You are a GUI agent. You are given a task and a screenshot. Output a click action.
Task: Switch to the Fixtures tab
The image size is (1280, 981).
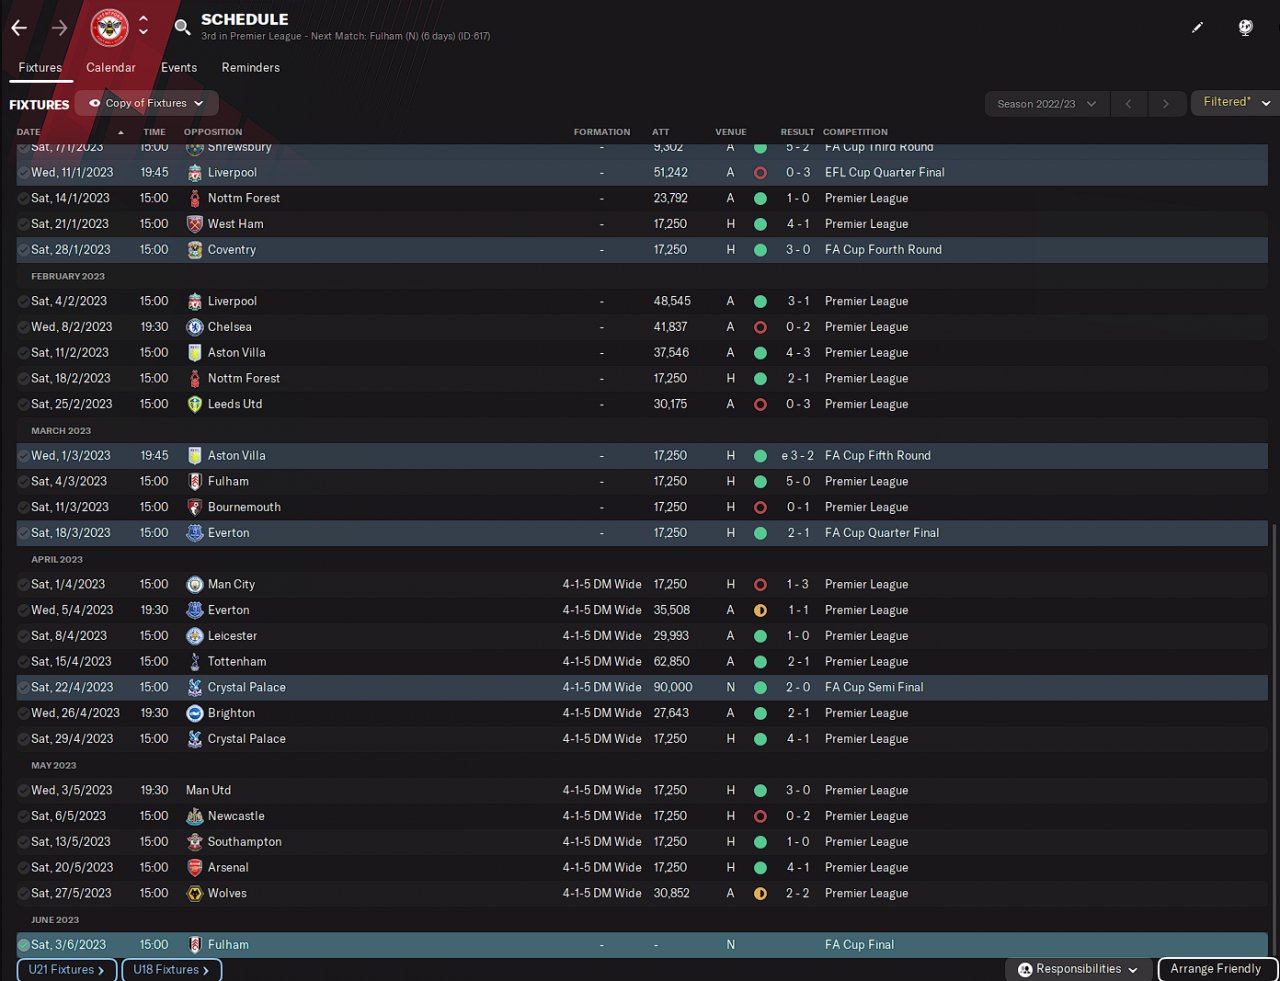(x=40, y=68)
